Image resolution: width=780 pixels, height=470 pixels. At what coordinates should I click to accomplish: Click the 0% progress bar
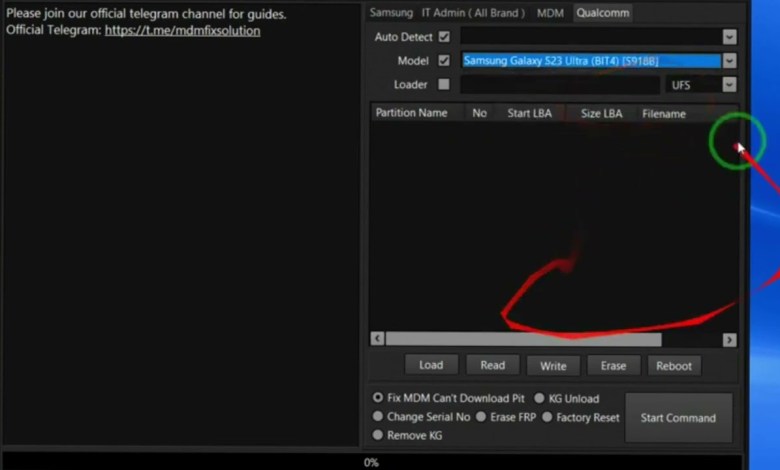(372, 462)
